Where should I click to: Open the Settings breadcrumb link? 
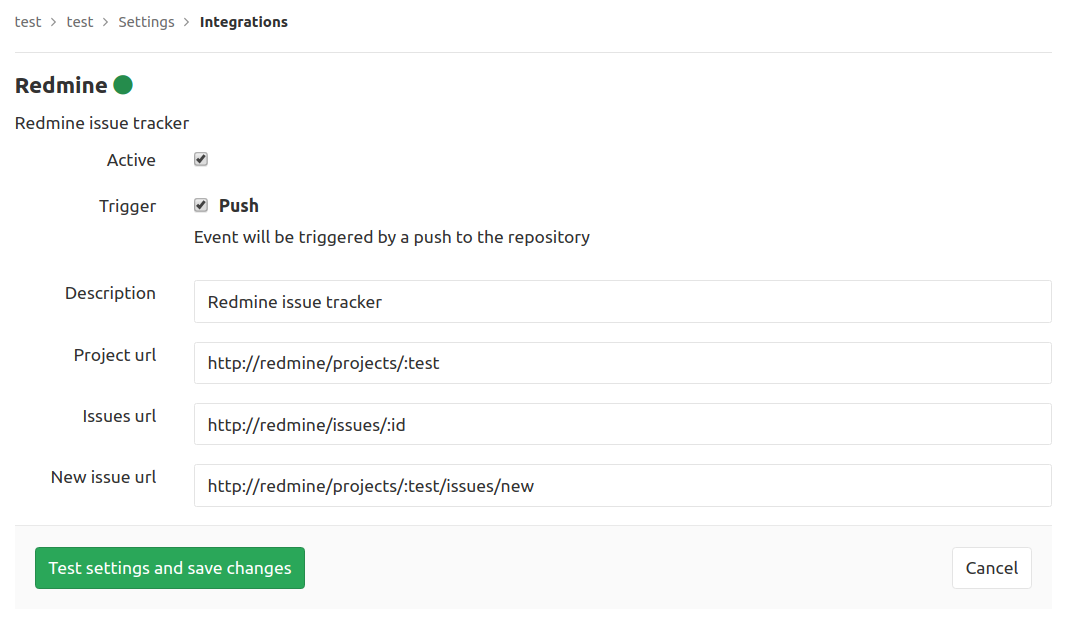[146, 22]
